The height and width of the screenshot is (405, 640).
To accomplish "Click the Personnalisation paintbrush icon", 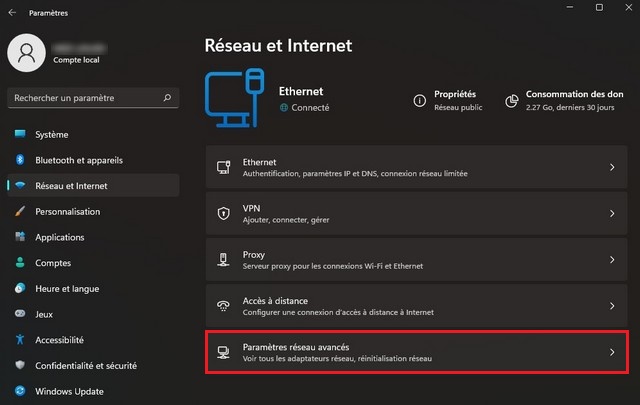I will coord(20,212).
